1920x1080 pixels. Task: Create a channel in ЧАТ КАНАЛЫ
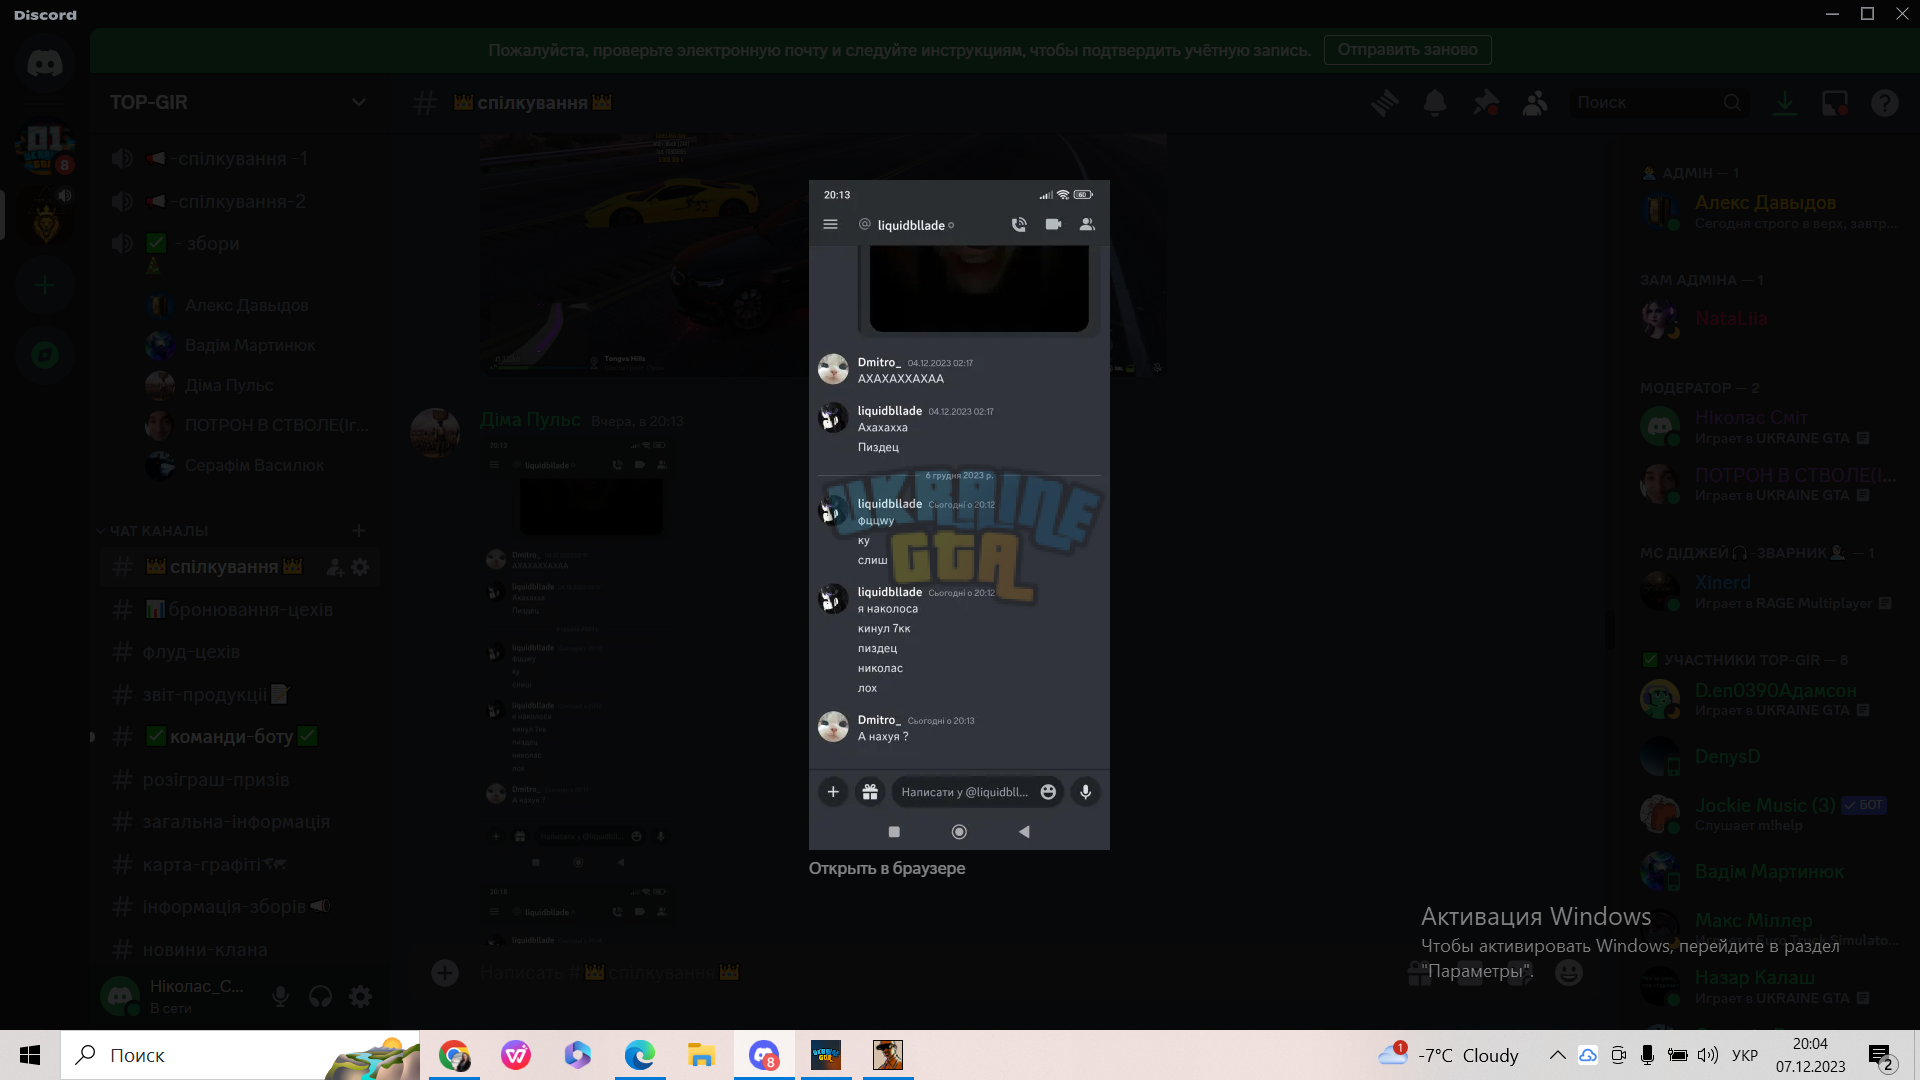tap(359, 531)
